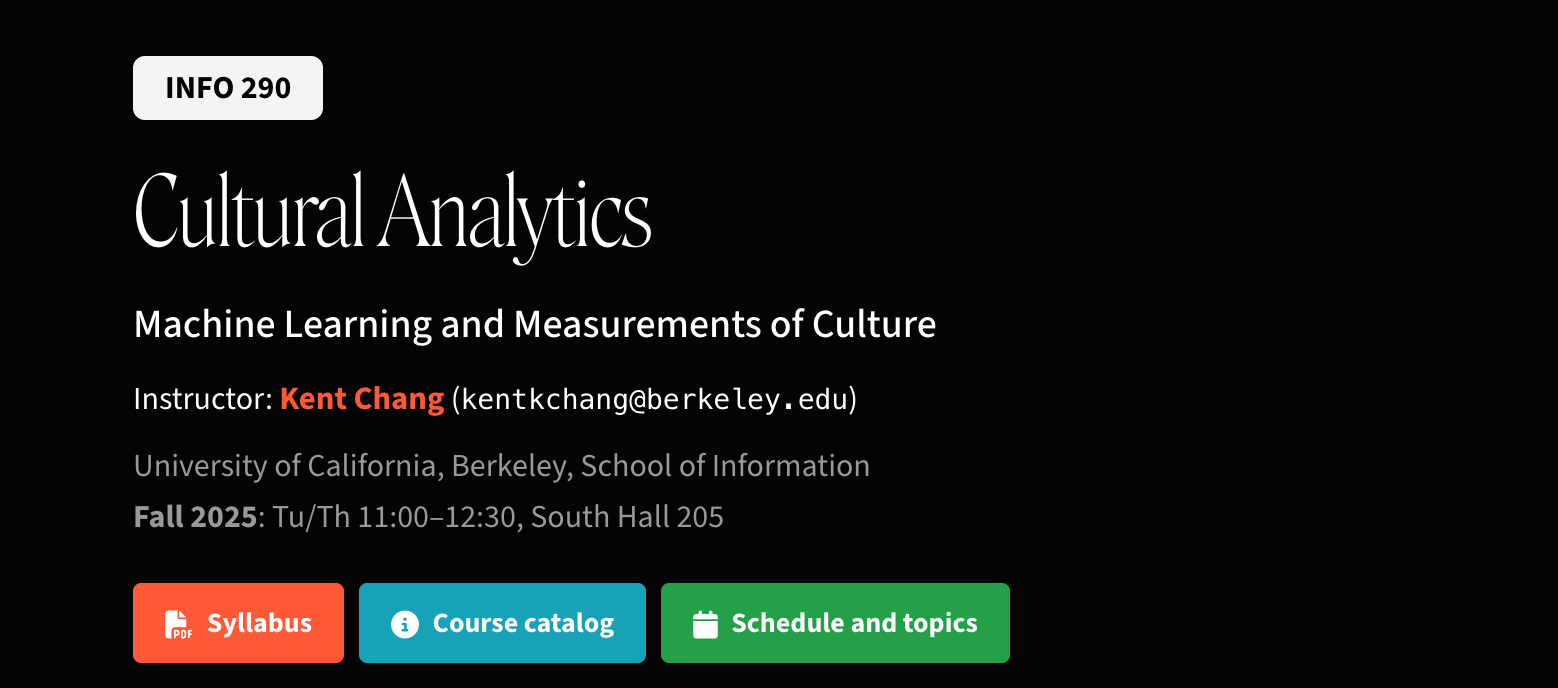This screenshot has height=688, width=1558.
Task: Click the word Cultural in the heading
Action: click(248, 212)
